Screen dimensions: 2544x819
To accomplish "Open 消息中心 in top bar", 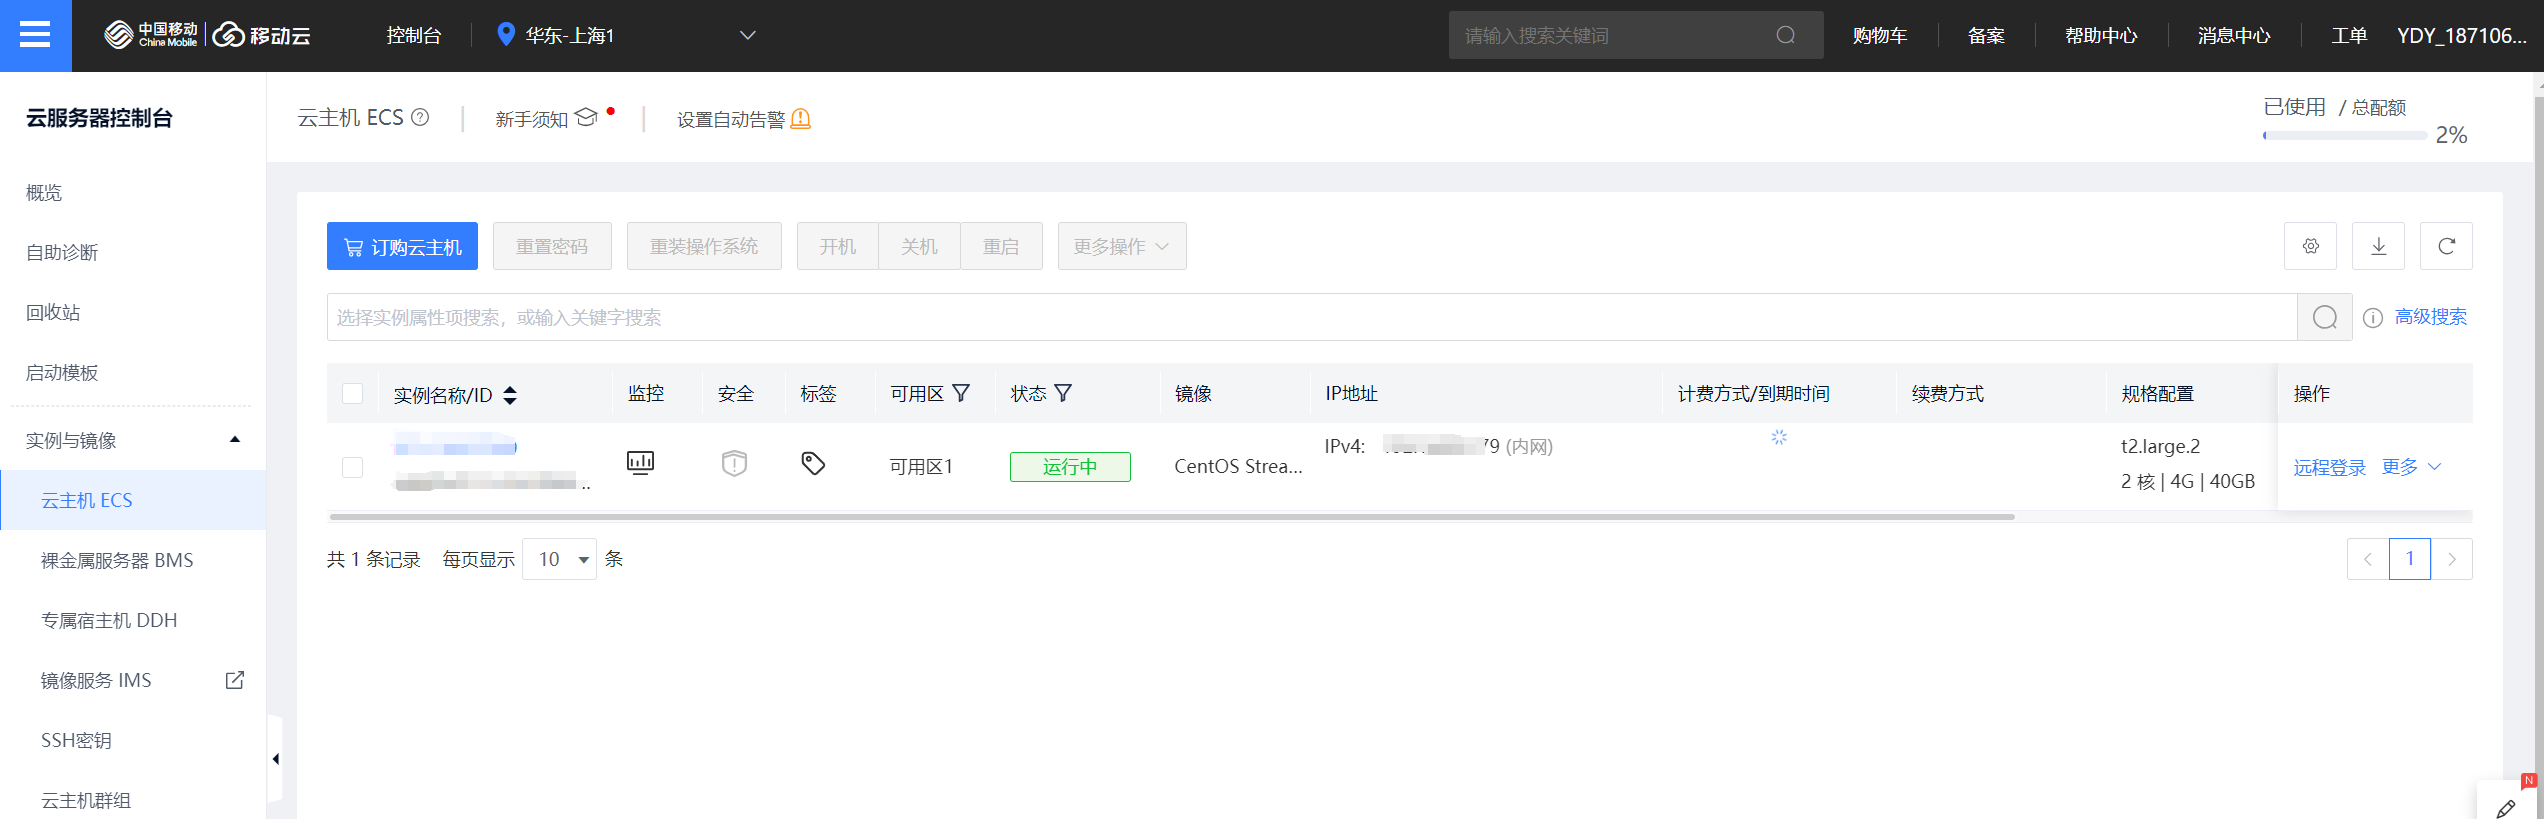I will click(x=2234, y=35).
